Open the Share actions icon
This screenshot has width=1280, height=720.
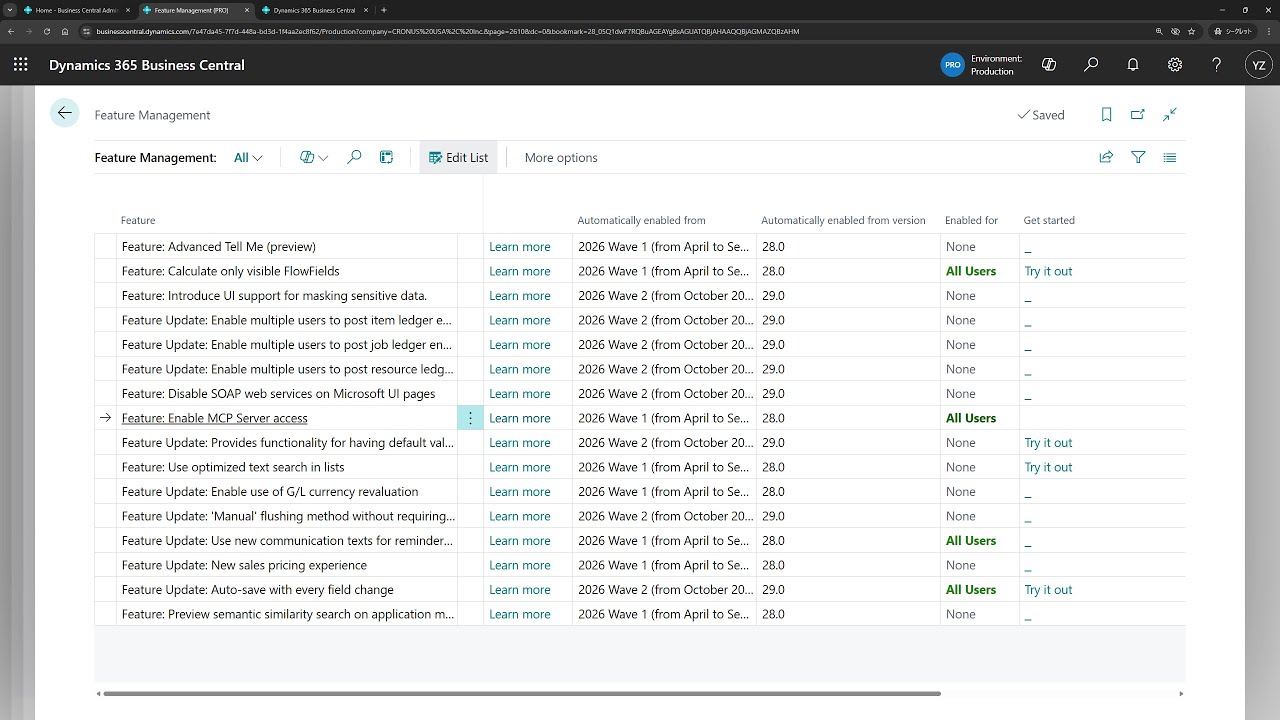click(x=1106, y=157)
